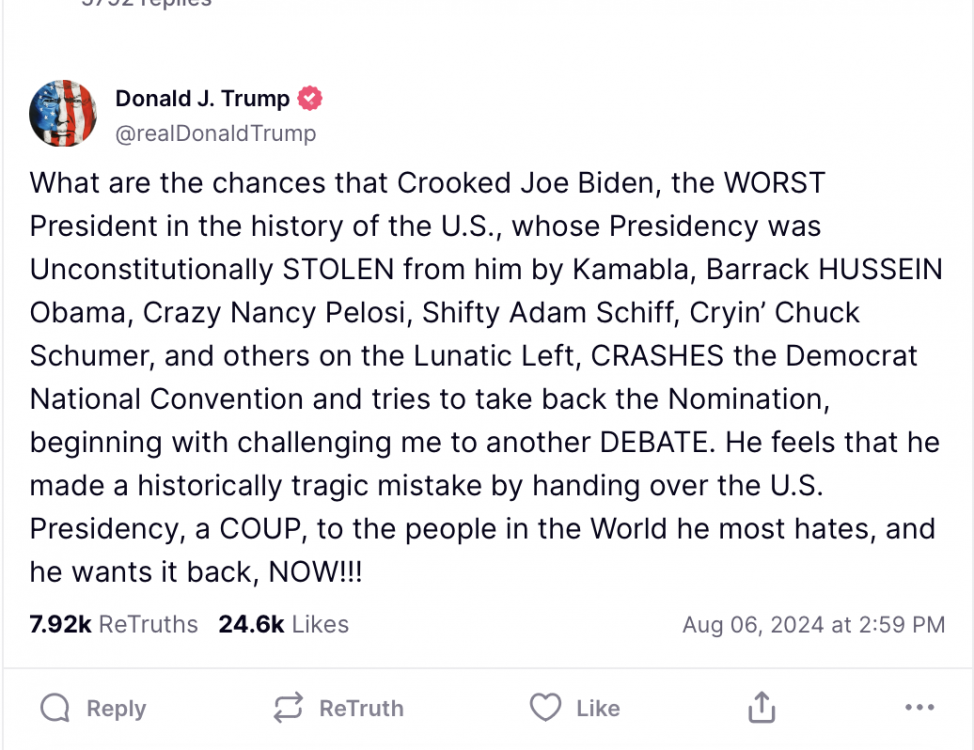Image resolution: width=974 pixels, height=750 pixels.
Task: Click the Aug 06, 2024 timestamp
Action: point(813,625)
